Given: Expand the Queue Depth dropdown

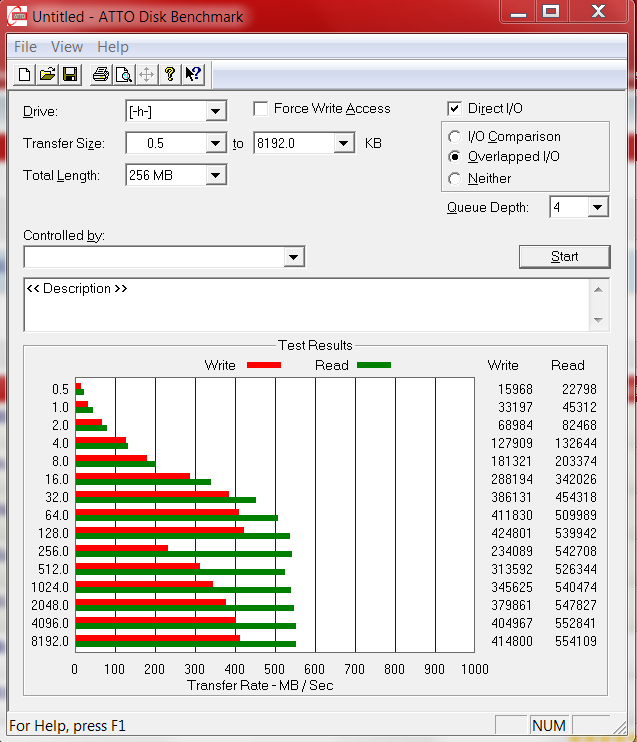Looking at the screenshot, I should [597, 208].
